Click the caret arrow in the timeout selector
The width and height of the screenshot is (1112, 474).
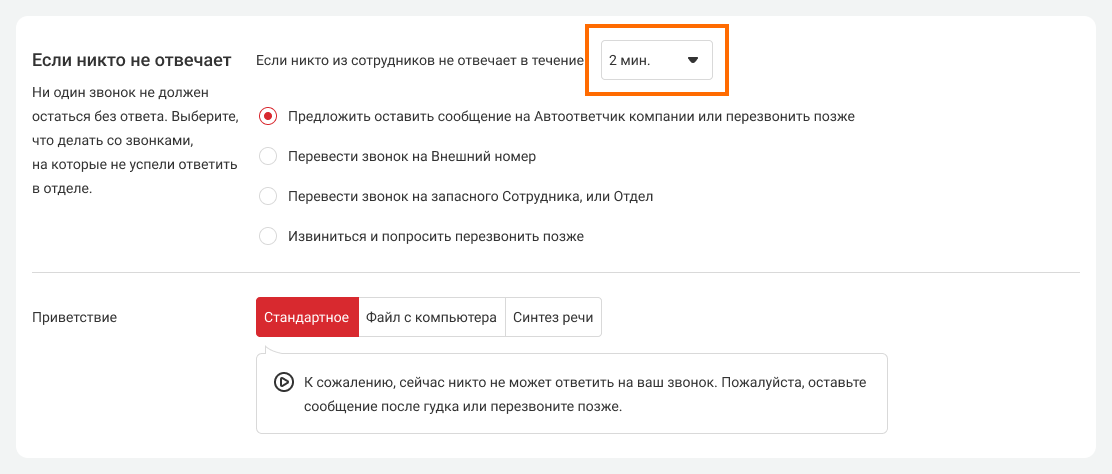(692, 61)
